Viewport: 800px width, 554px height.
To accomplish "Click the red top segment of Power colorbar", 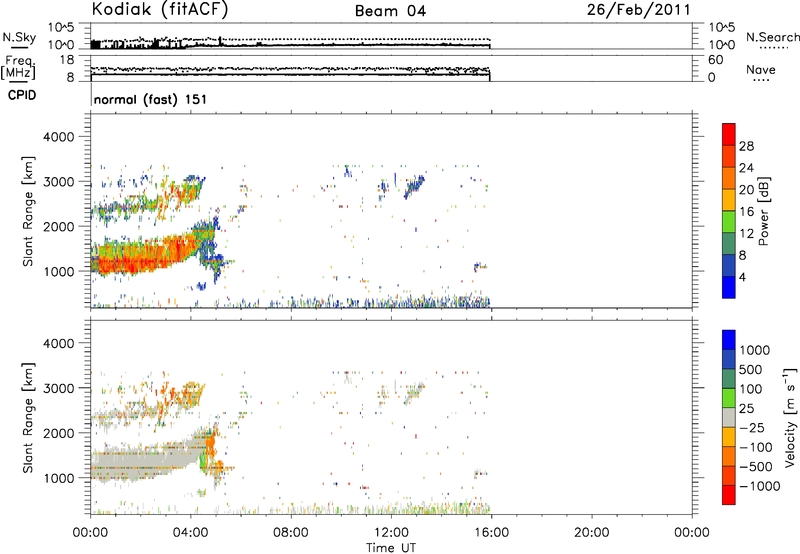I will click(x=729, y=134).
